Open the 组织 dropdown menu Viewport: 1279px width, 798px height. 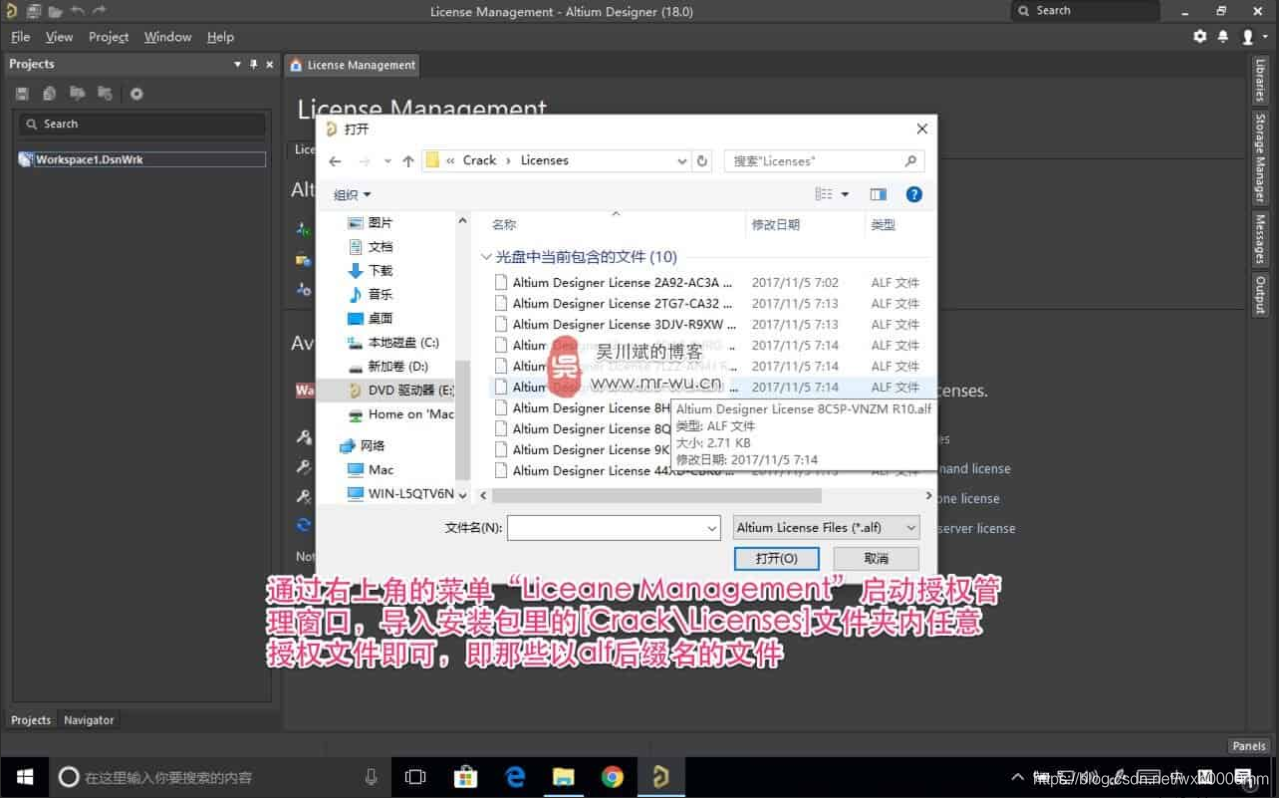coord(352,195)
